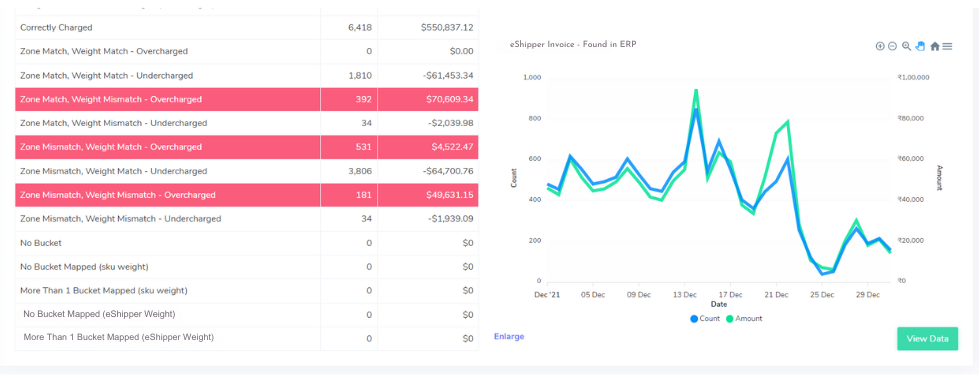Click the No Bucket row
This screenshot has width=979, height=380.
click(x=247, y=243)
